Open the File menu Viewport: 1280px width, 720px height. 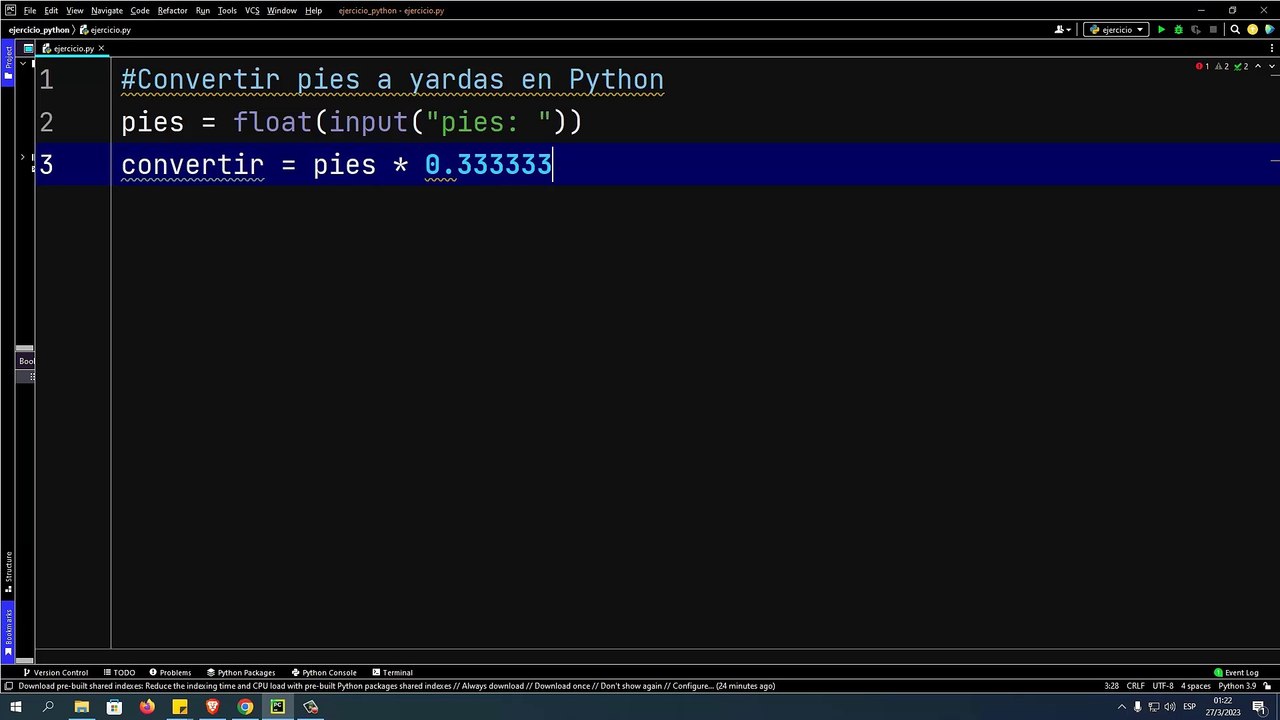click(30, 10)
